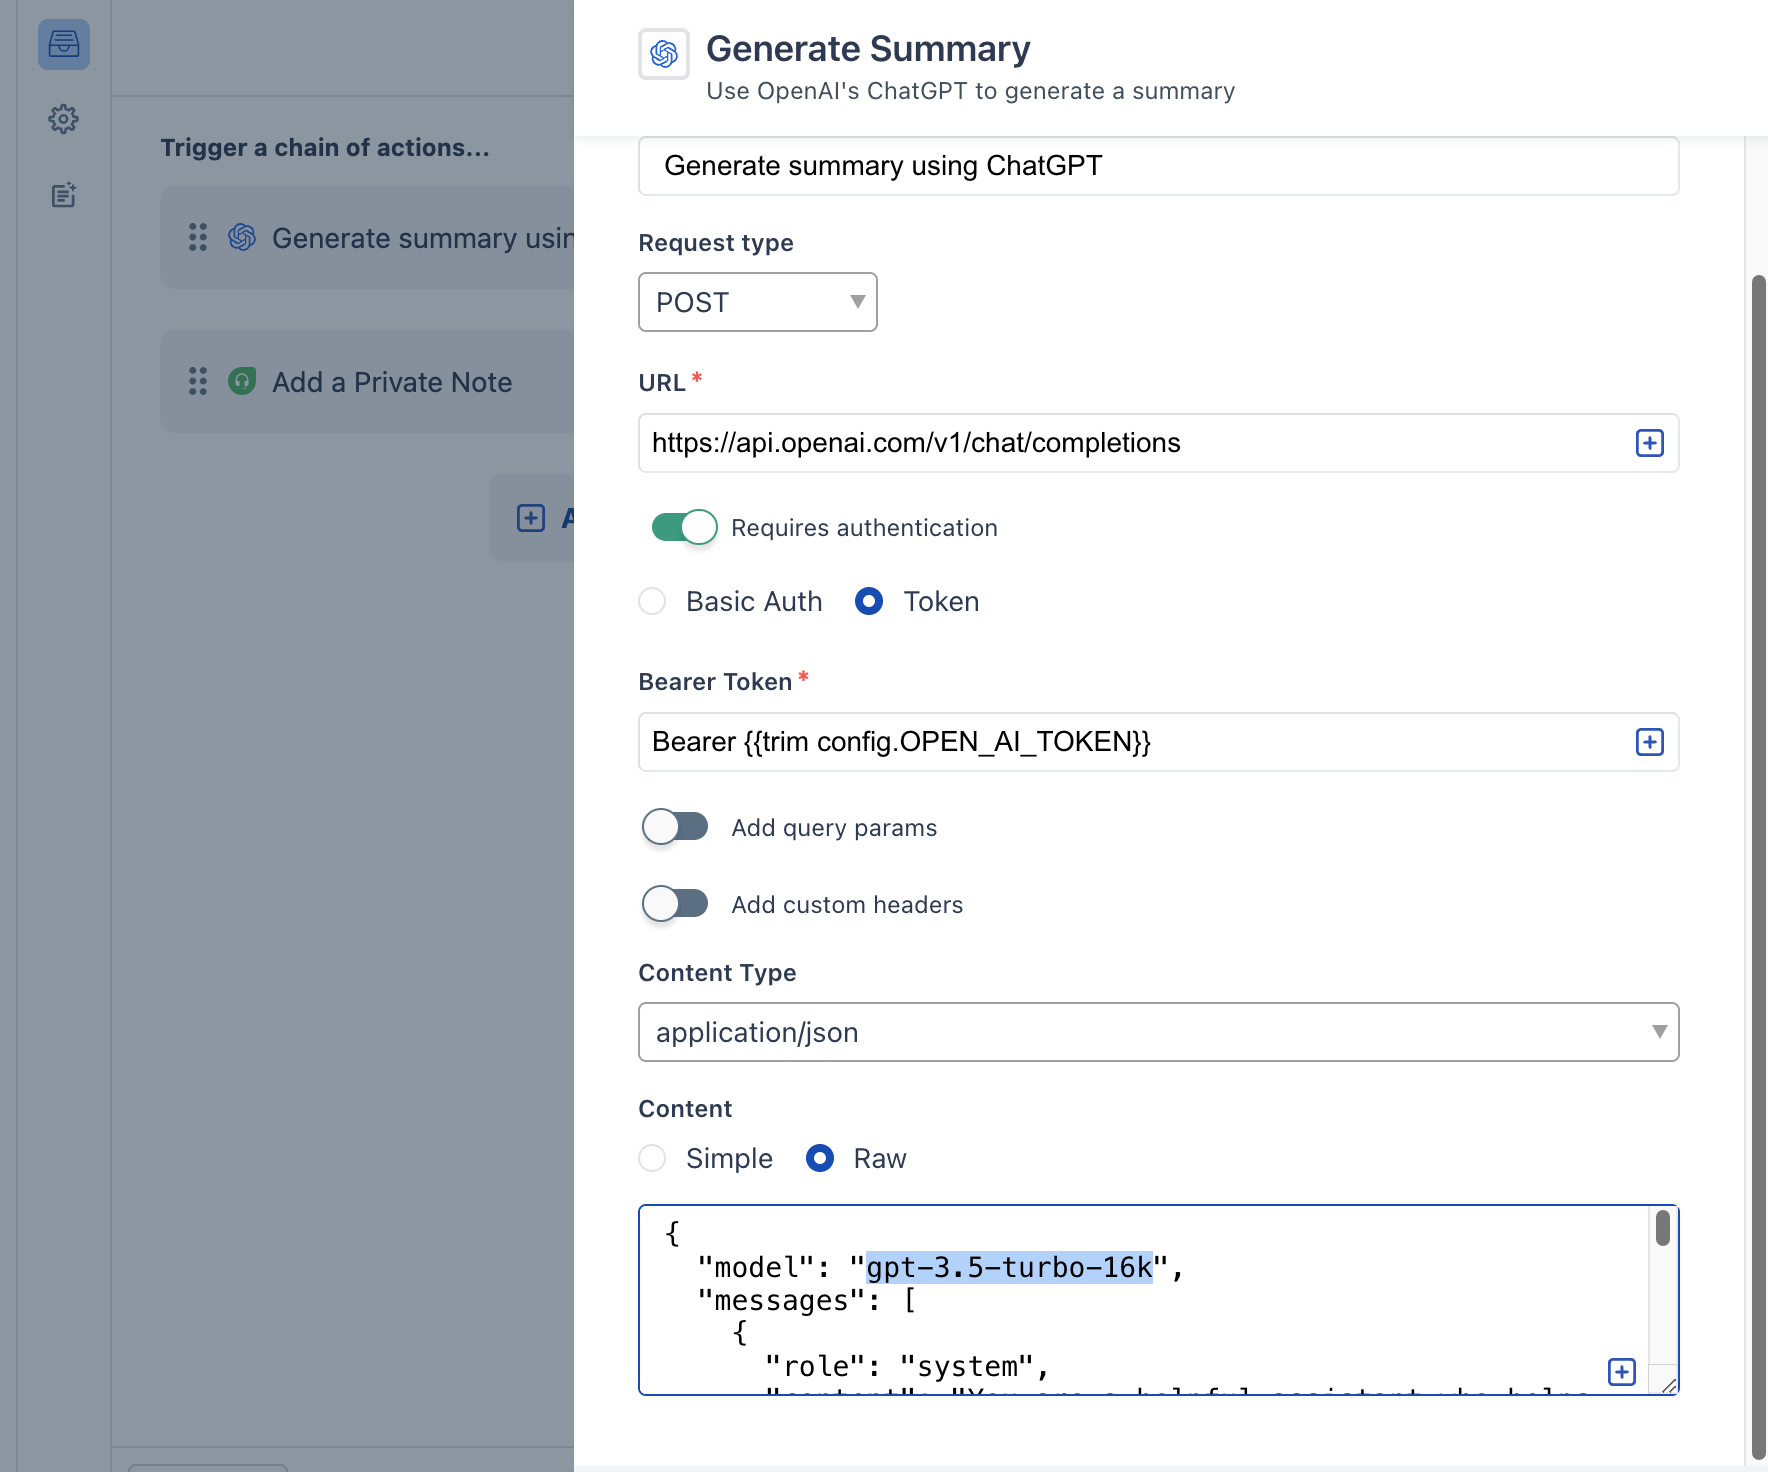This screenshot has height=1472, width=1768.
Task: Open the inbox icon in the left sidebar
Action: click(x=64, y=45)
